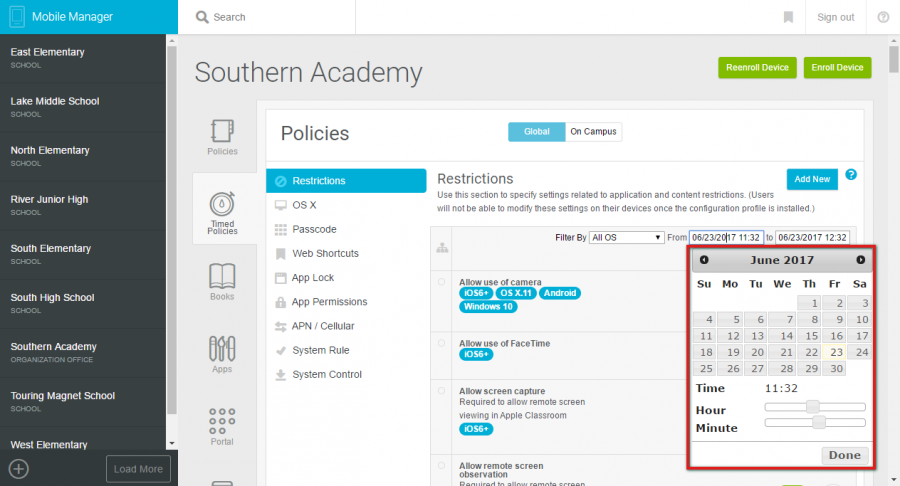Go to previous month in calendar
The image size is (900, 486).
tap(704, 260)
